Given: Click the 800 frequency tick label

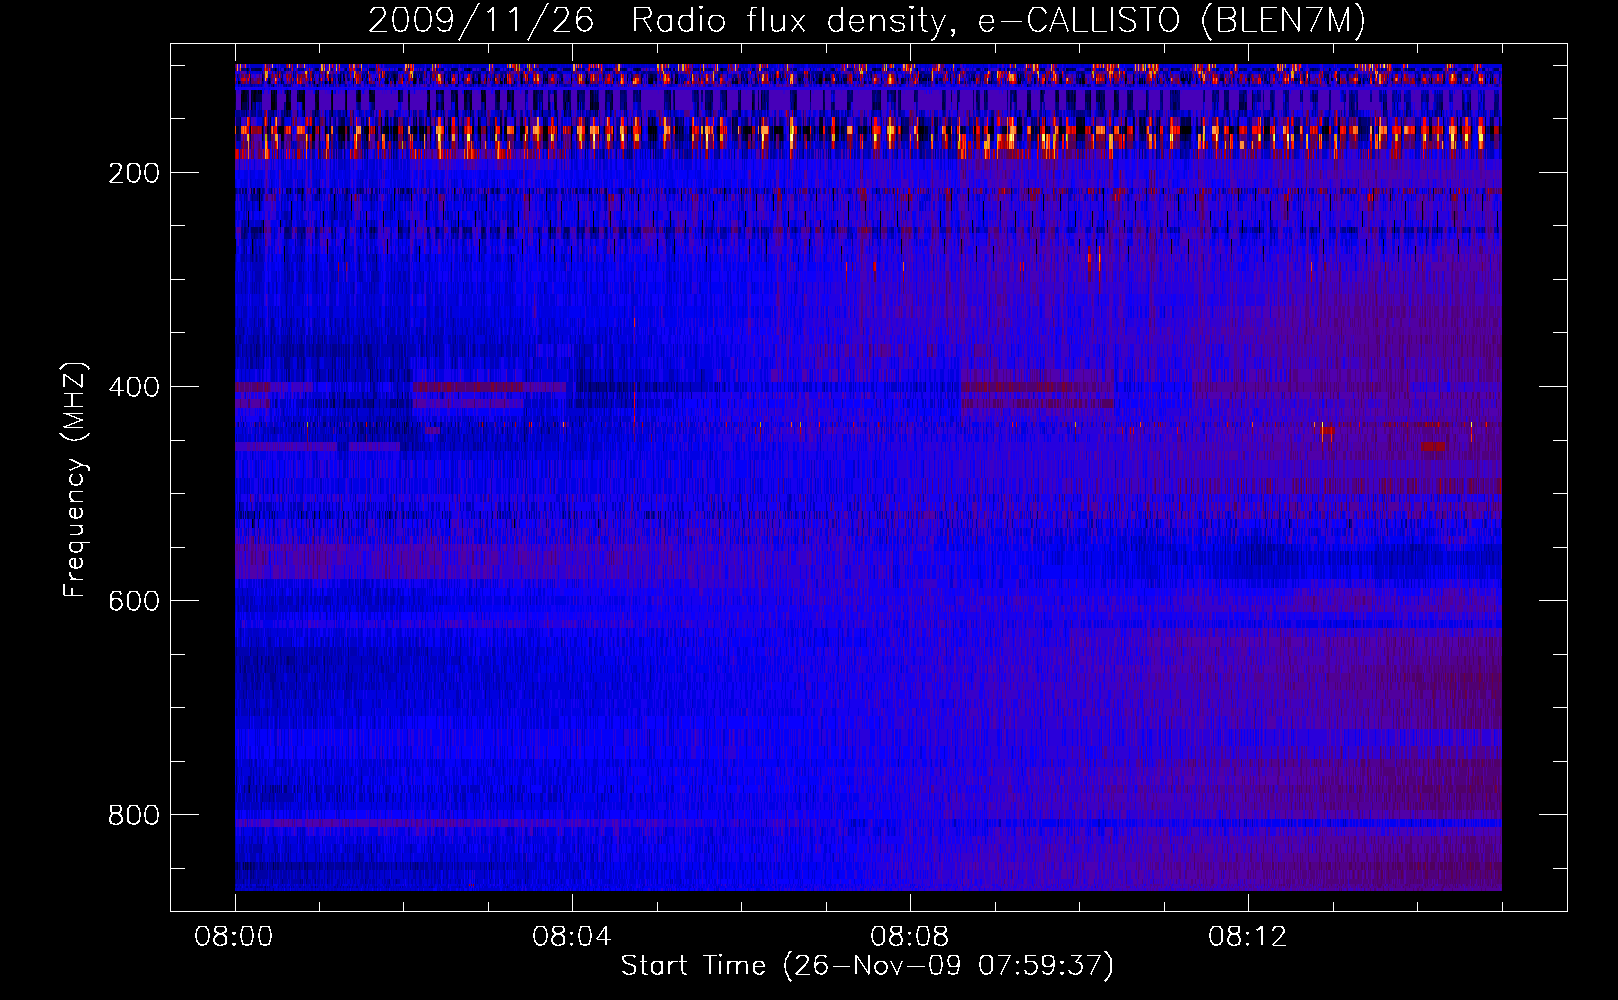Looking at the screenshot, I should point(134,815).
